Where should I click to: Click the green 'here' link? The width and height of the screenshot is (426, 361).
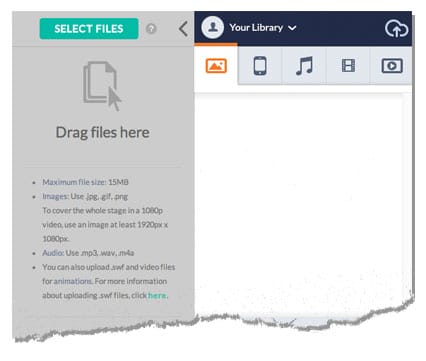[157, 295]
